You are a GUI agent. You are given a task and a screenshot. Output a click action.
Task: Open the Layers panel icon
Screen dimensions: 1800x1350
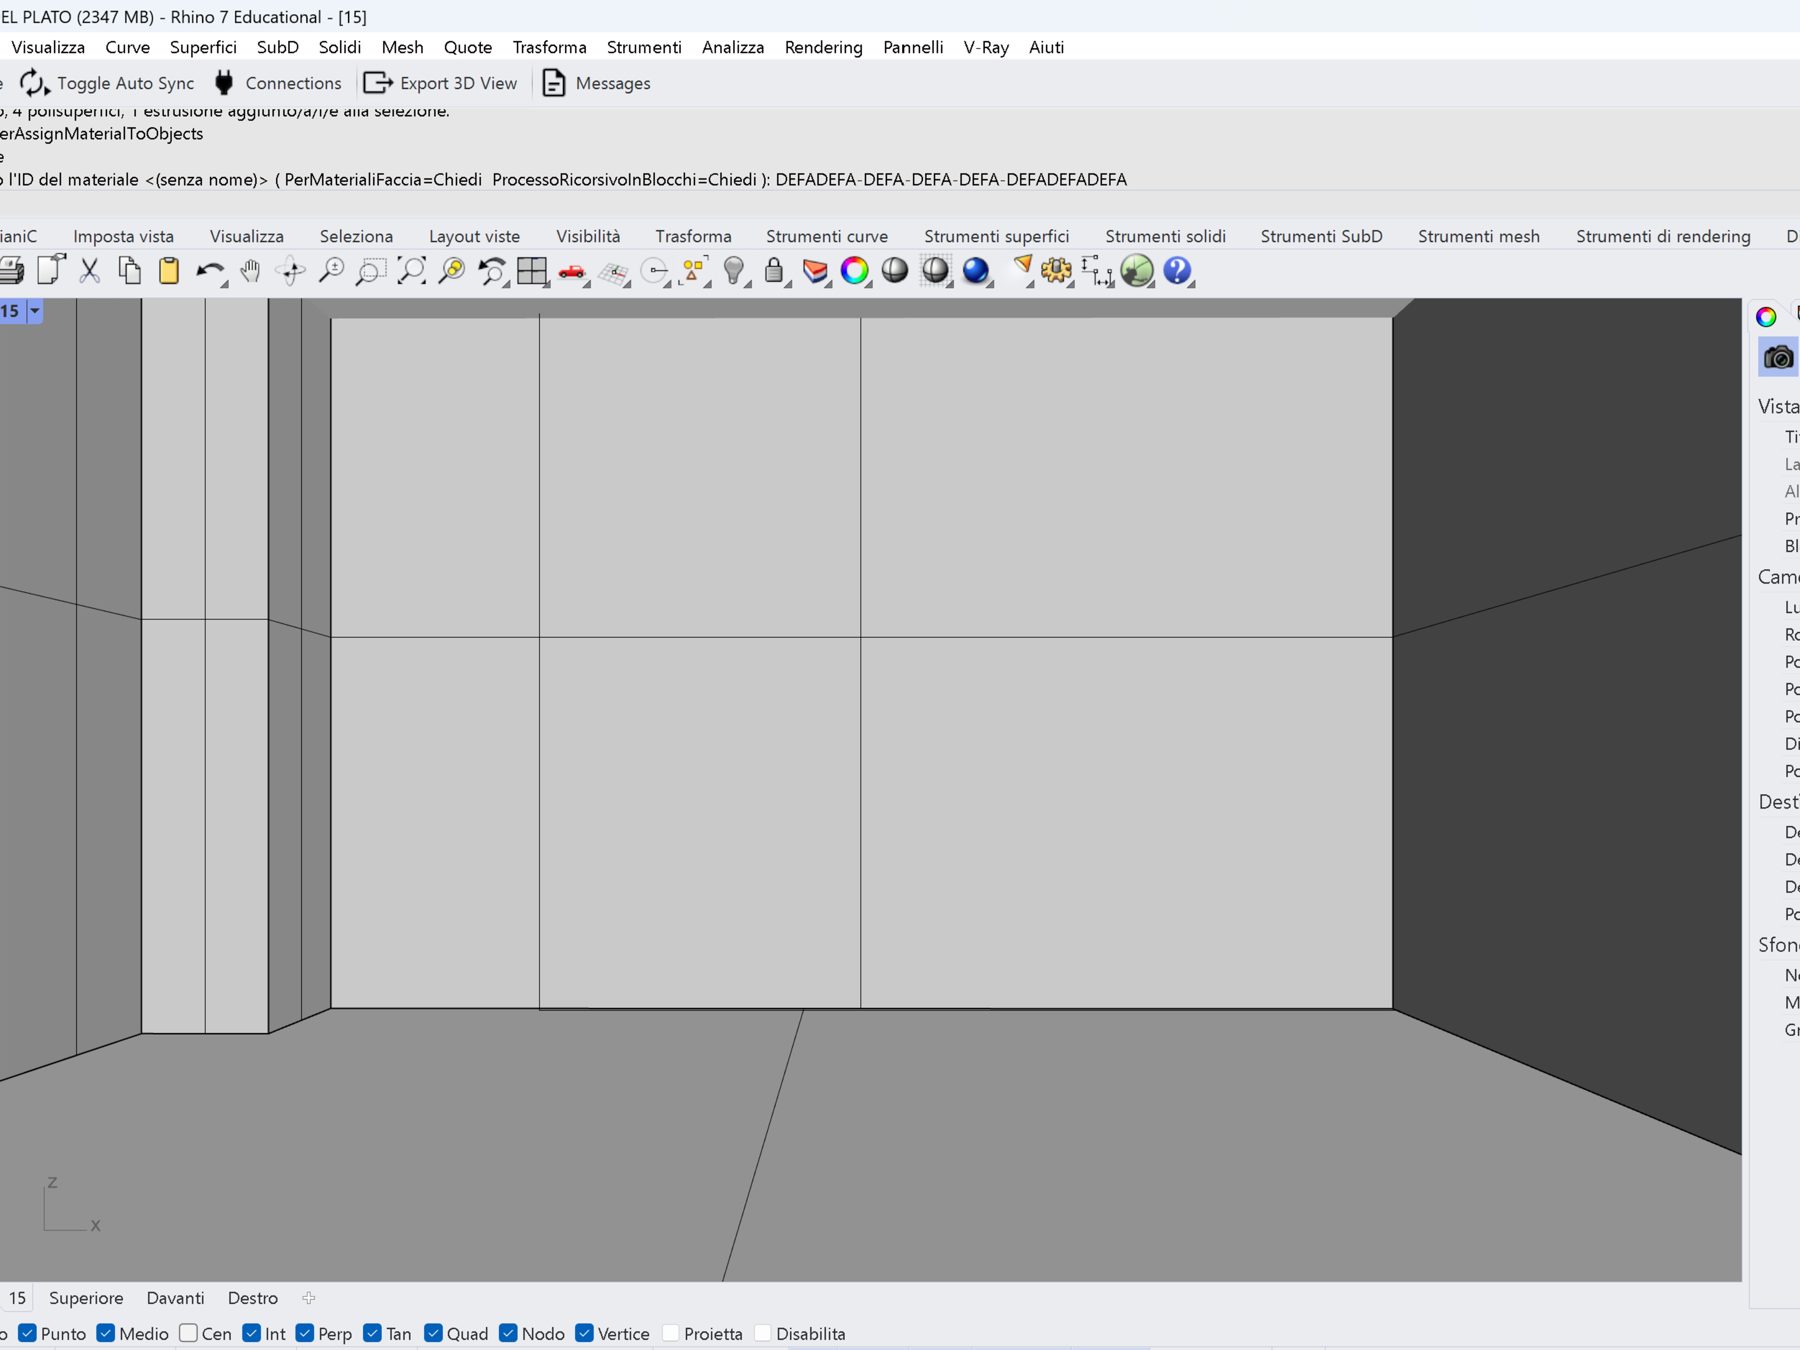click(x=815, y=271)
